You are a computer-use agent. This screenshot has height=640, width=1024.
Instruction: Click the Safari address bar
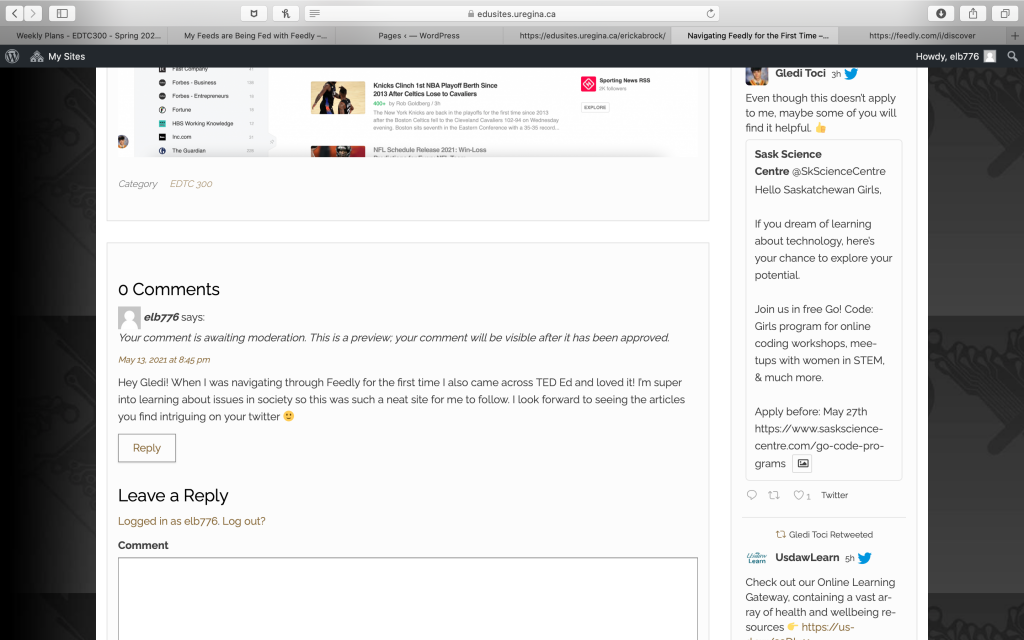tap(512, 13)
